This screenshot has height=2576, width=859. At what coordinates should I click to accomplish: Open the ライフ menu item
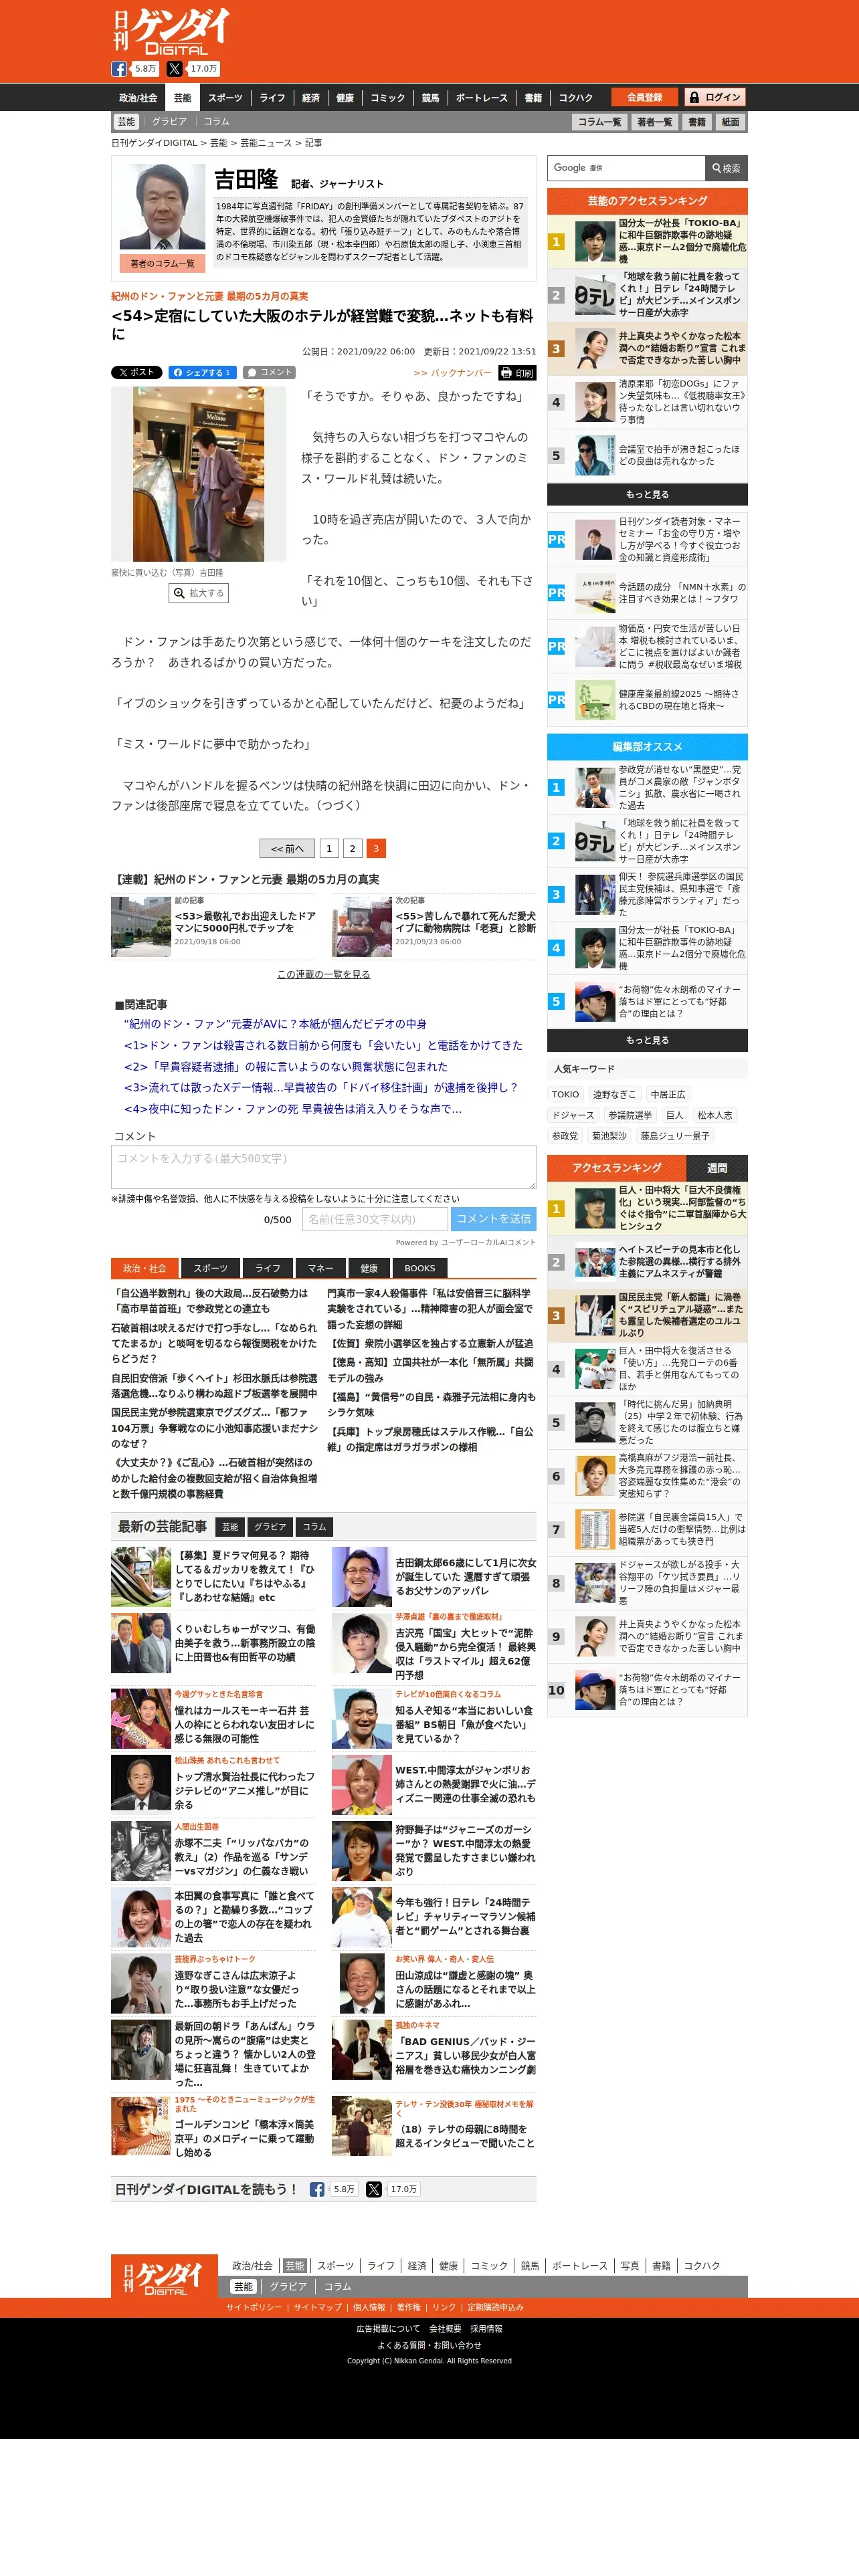tap(273, 98)
